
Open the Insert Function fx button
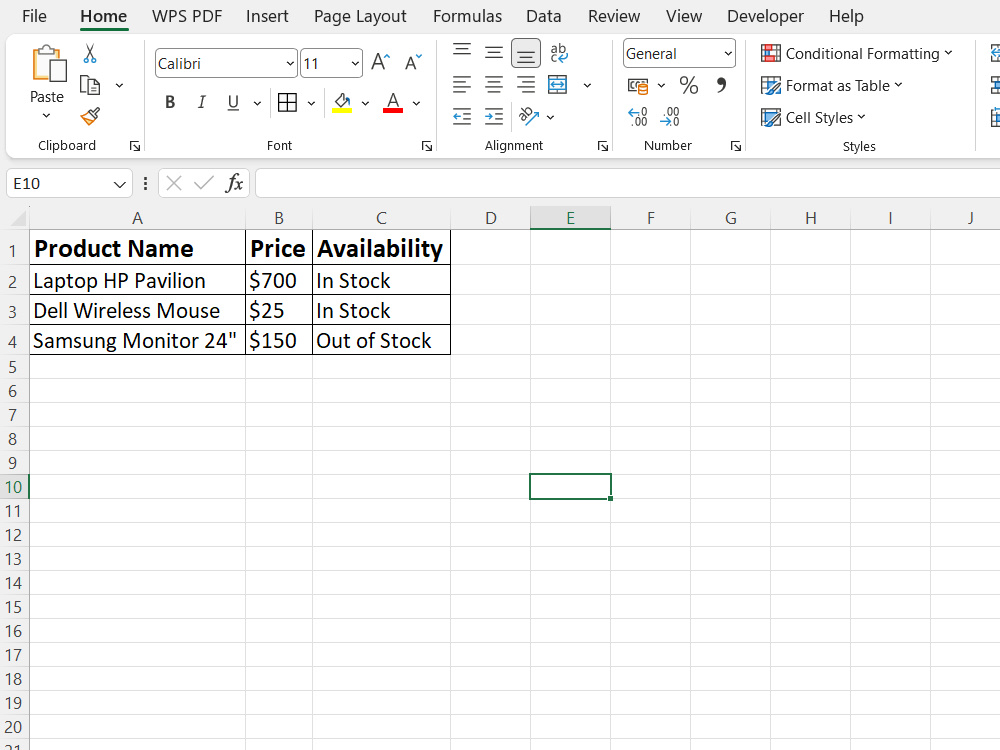[x=234, y=184]
